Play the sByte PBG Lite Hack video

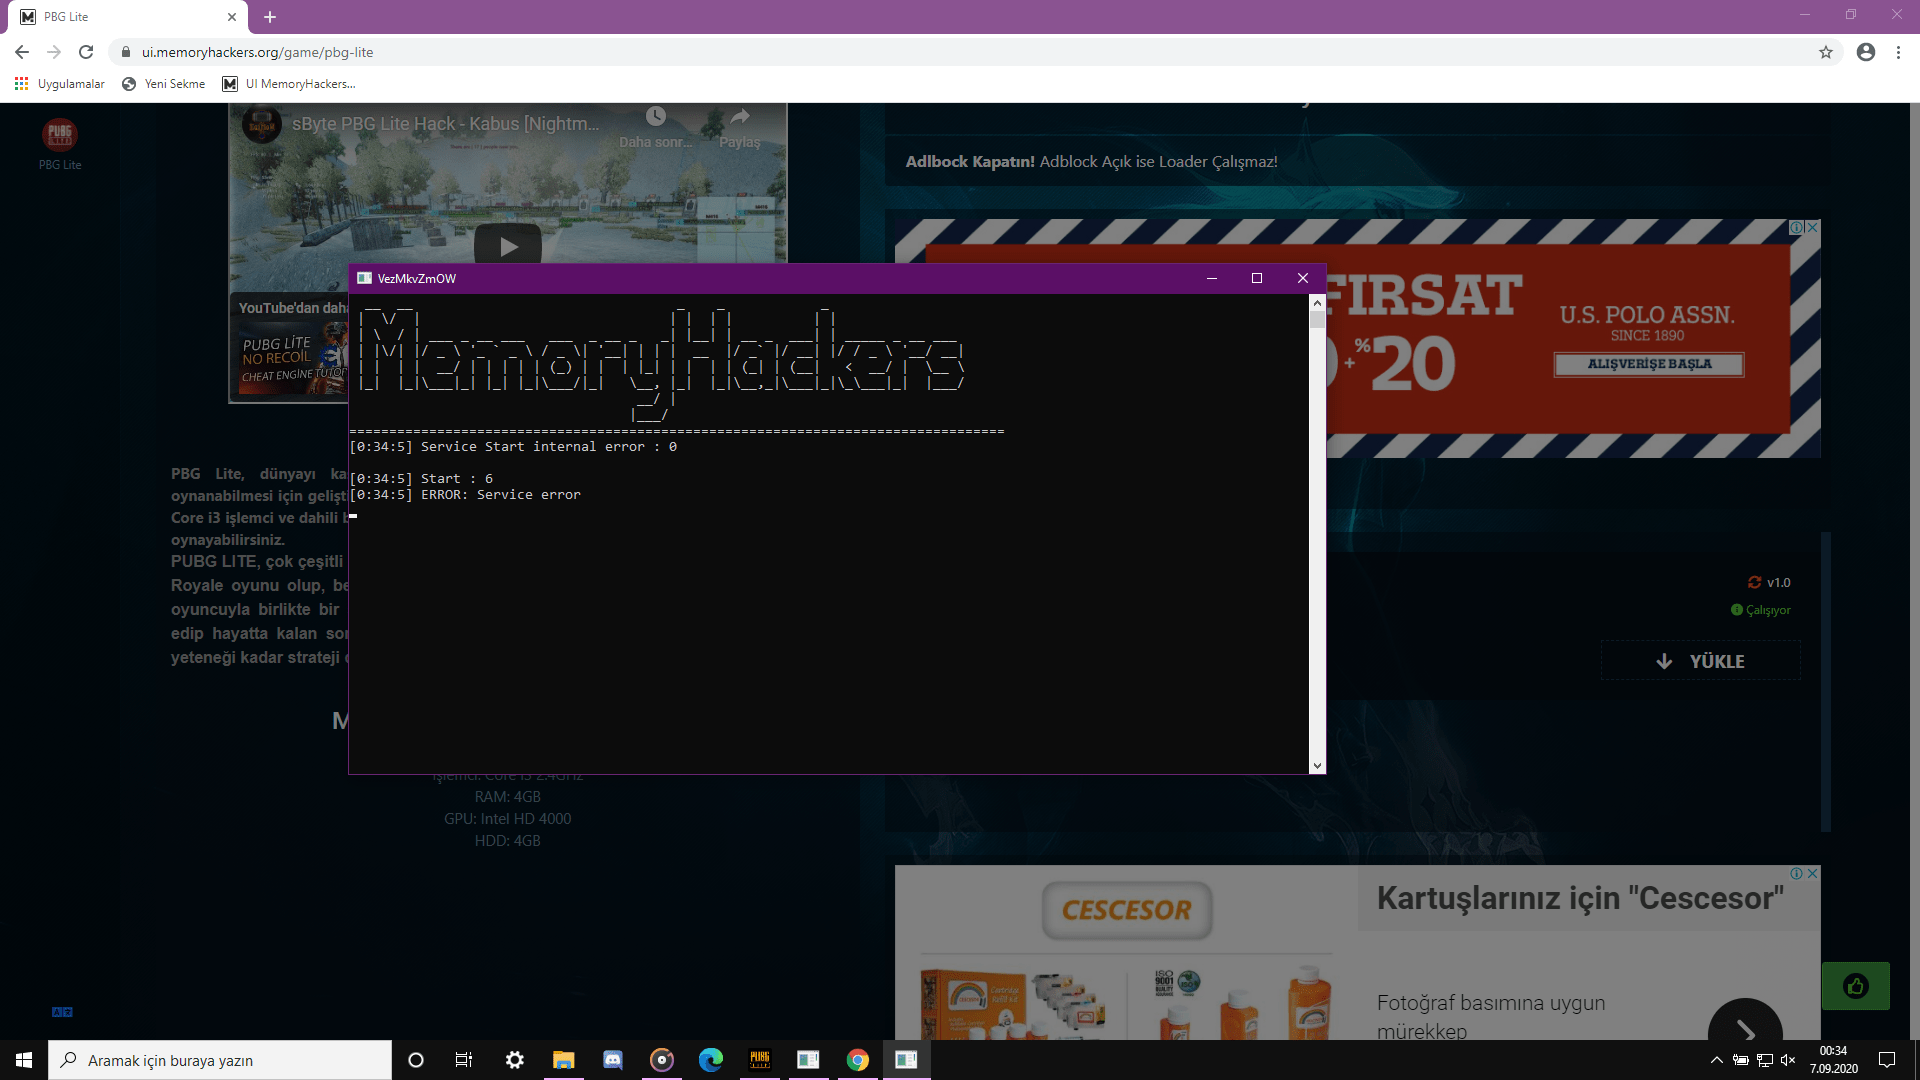tap(508, 246)
